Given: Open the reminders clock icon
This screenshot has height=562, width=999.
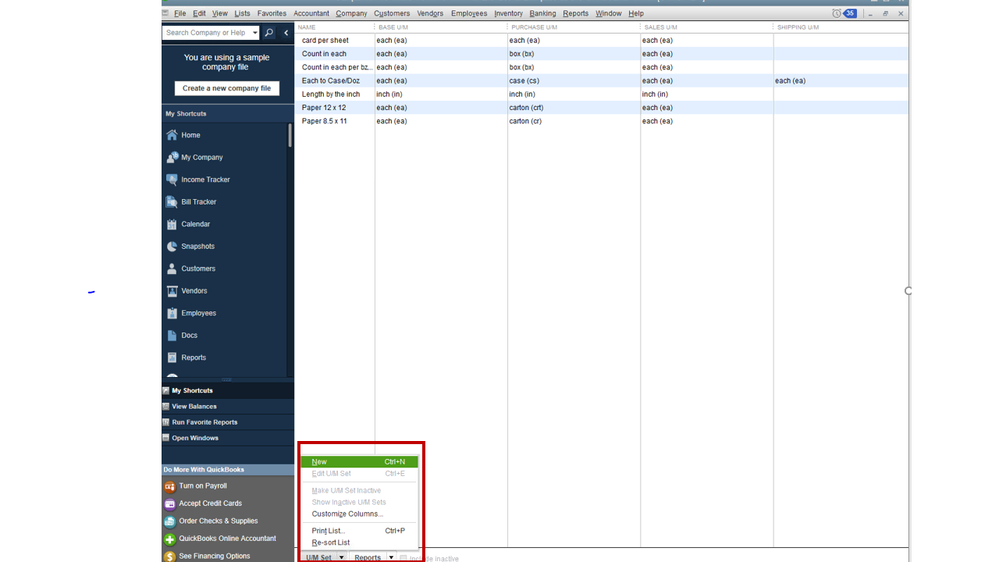Looking at the screenshot, I should [x=837, y=13].
